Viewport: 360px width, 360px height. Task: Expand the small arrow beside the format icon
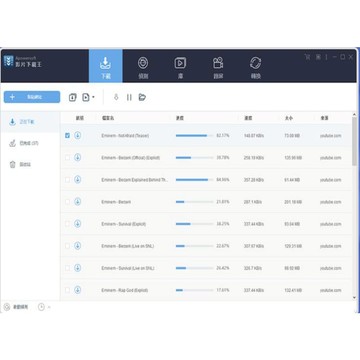tap(93, 97)
